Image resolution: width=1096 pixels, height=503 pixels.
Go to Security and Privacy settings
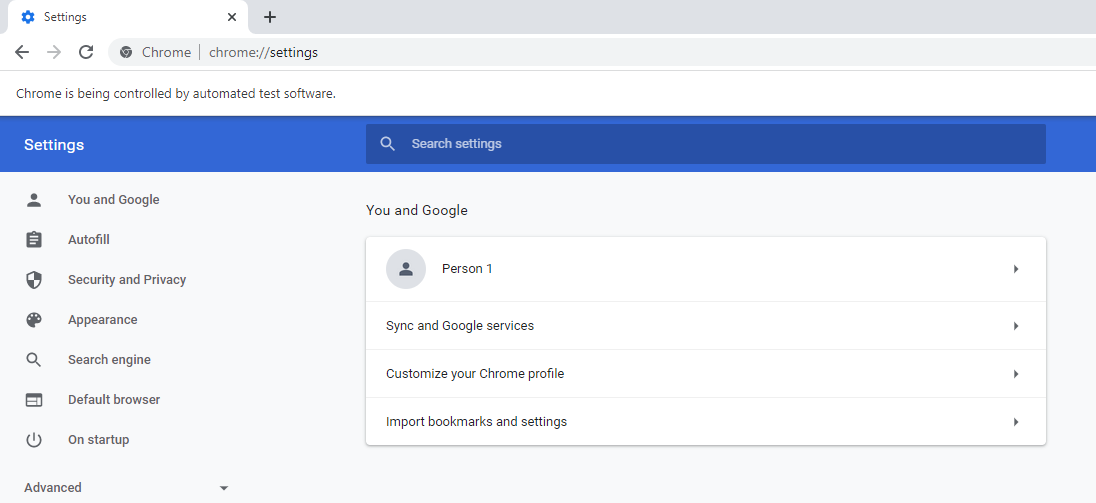[127, 279]
